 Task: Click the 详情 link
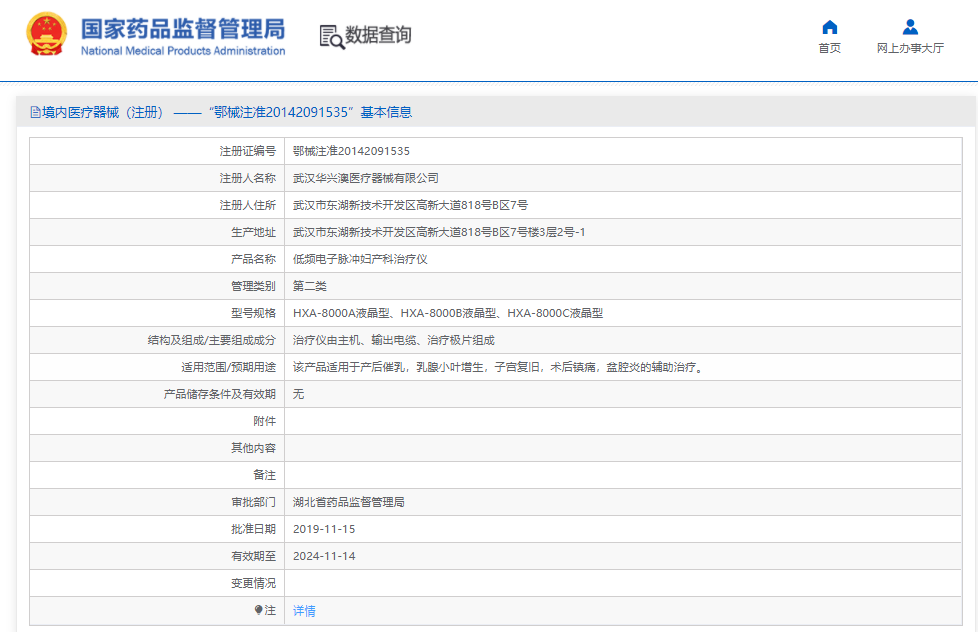pos(304,610)
